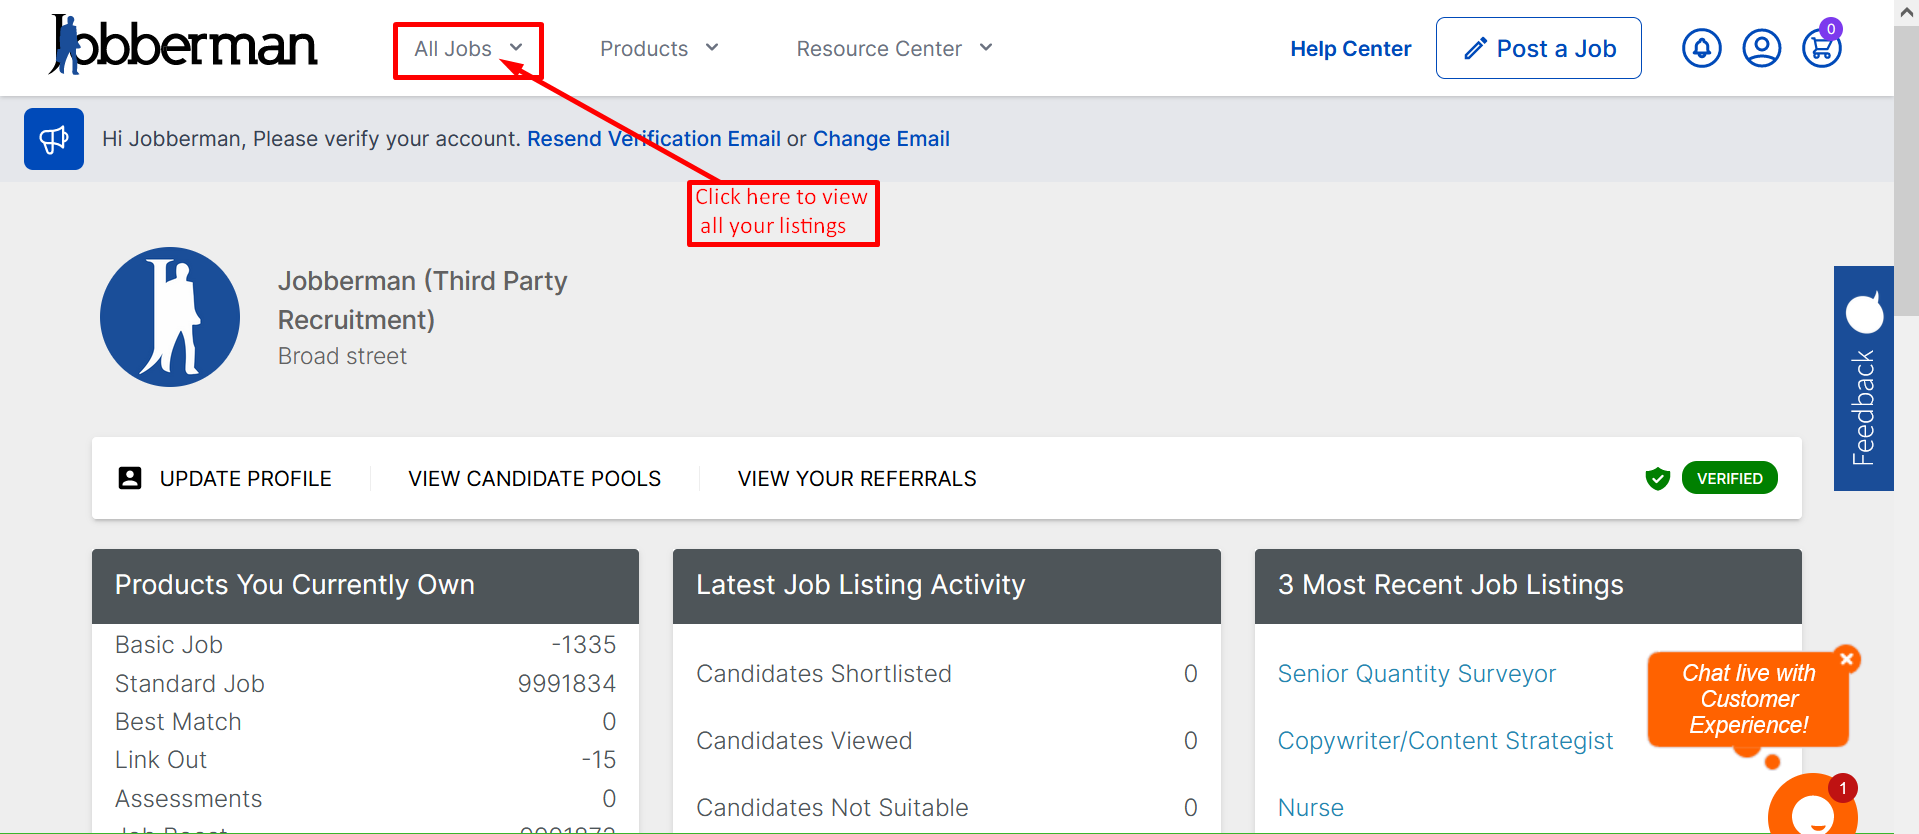Click Candidates Not Suitable row

pyautogui.click(x=946, y=808)
